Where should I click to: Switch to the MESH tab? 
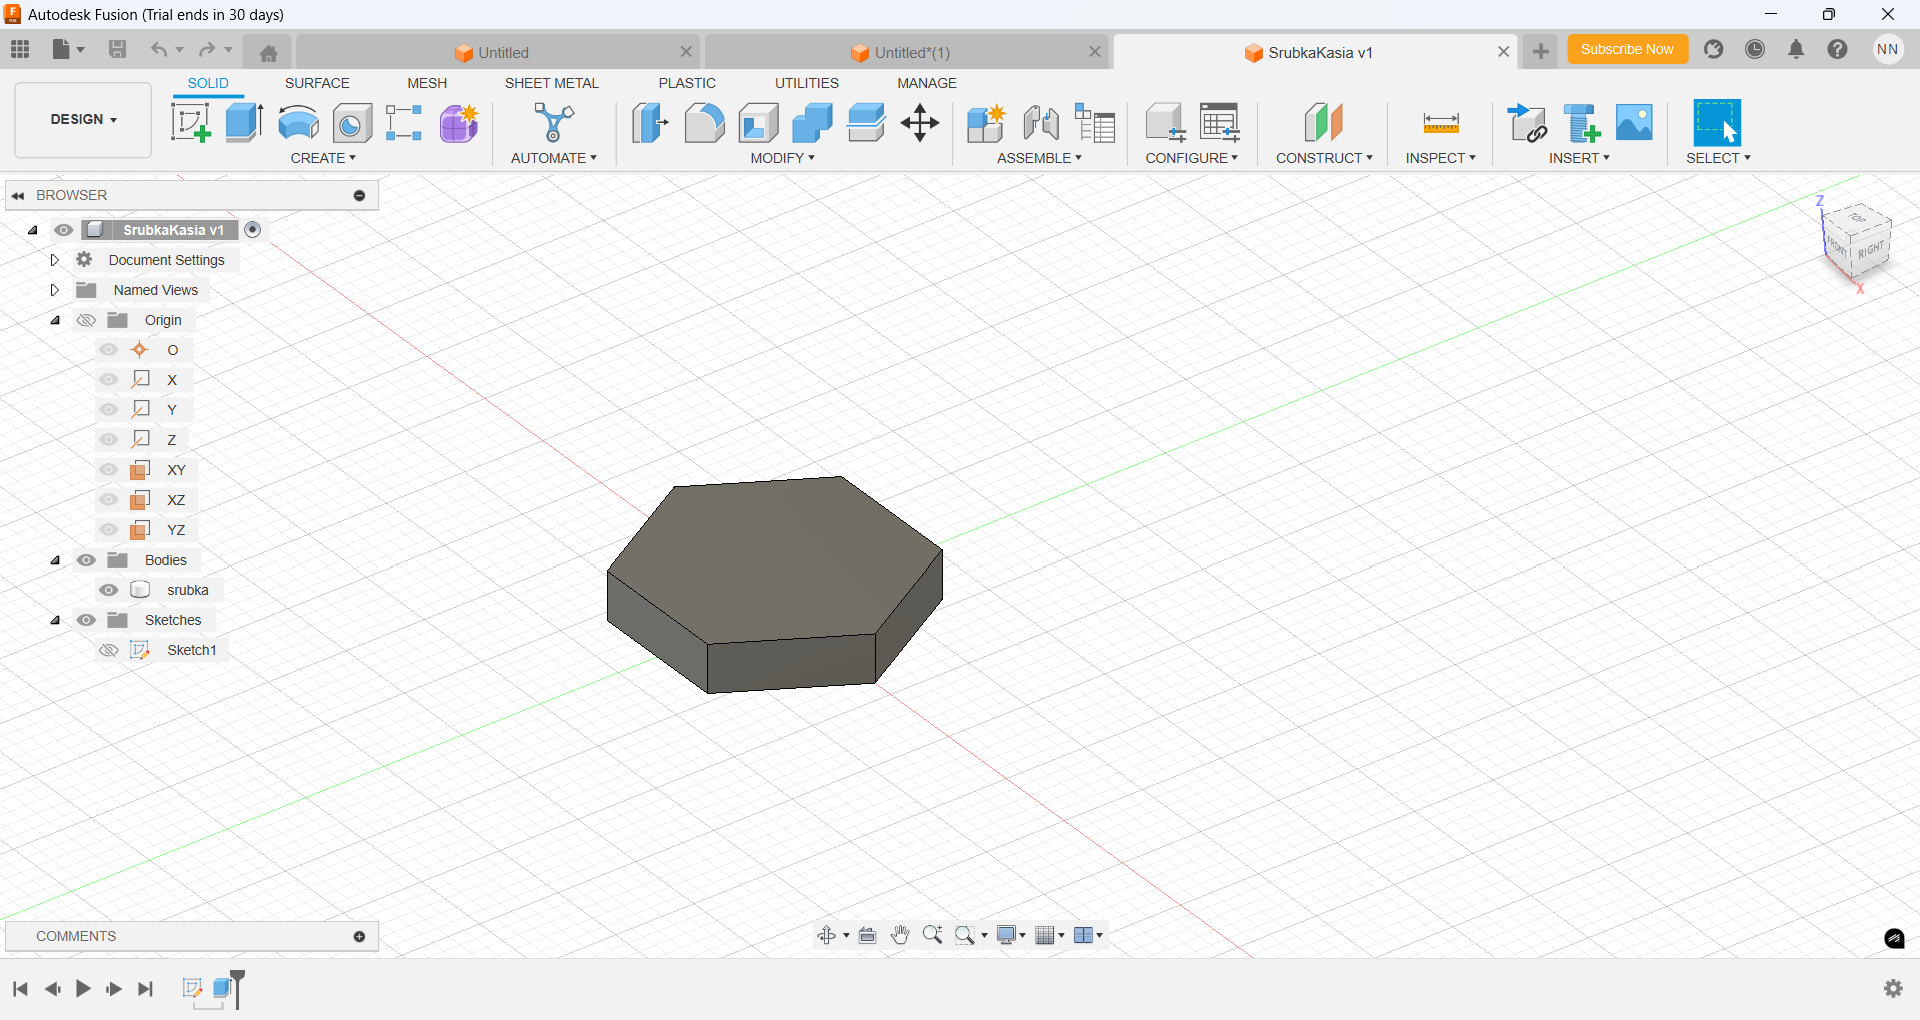[427, 83]
